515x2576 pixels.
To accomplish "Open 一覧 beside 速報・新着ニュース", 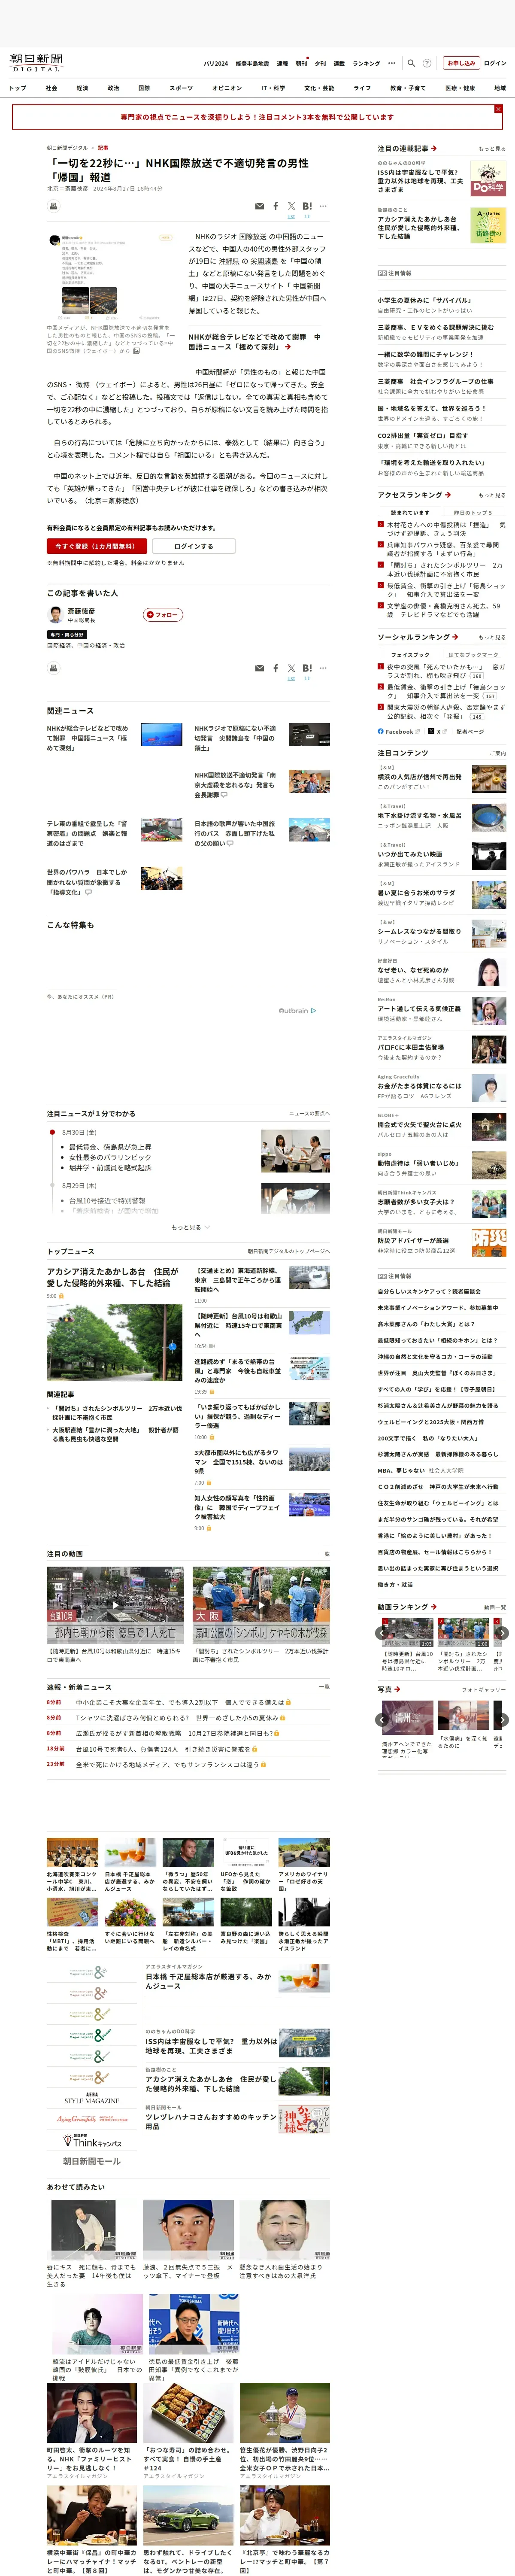I will click(x=323, y=1686).
